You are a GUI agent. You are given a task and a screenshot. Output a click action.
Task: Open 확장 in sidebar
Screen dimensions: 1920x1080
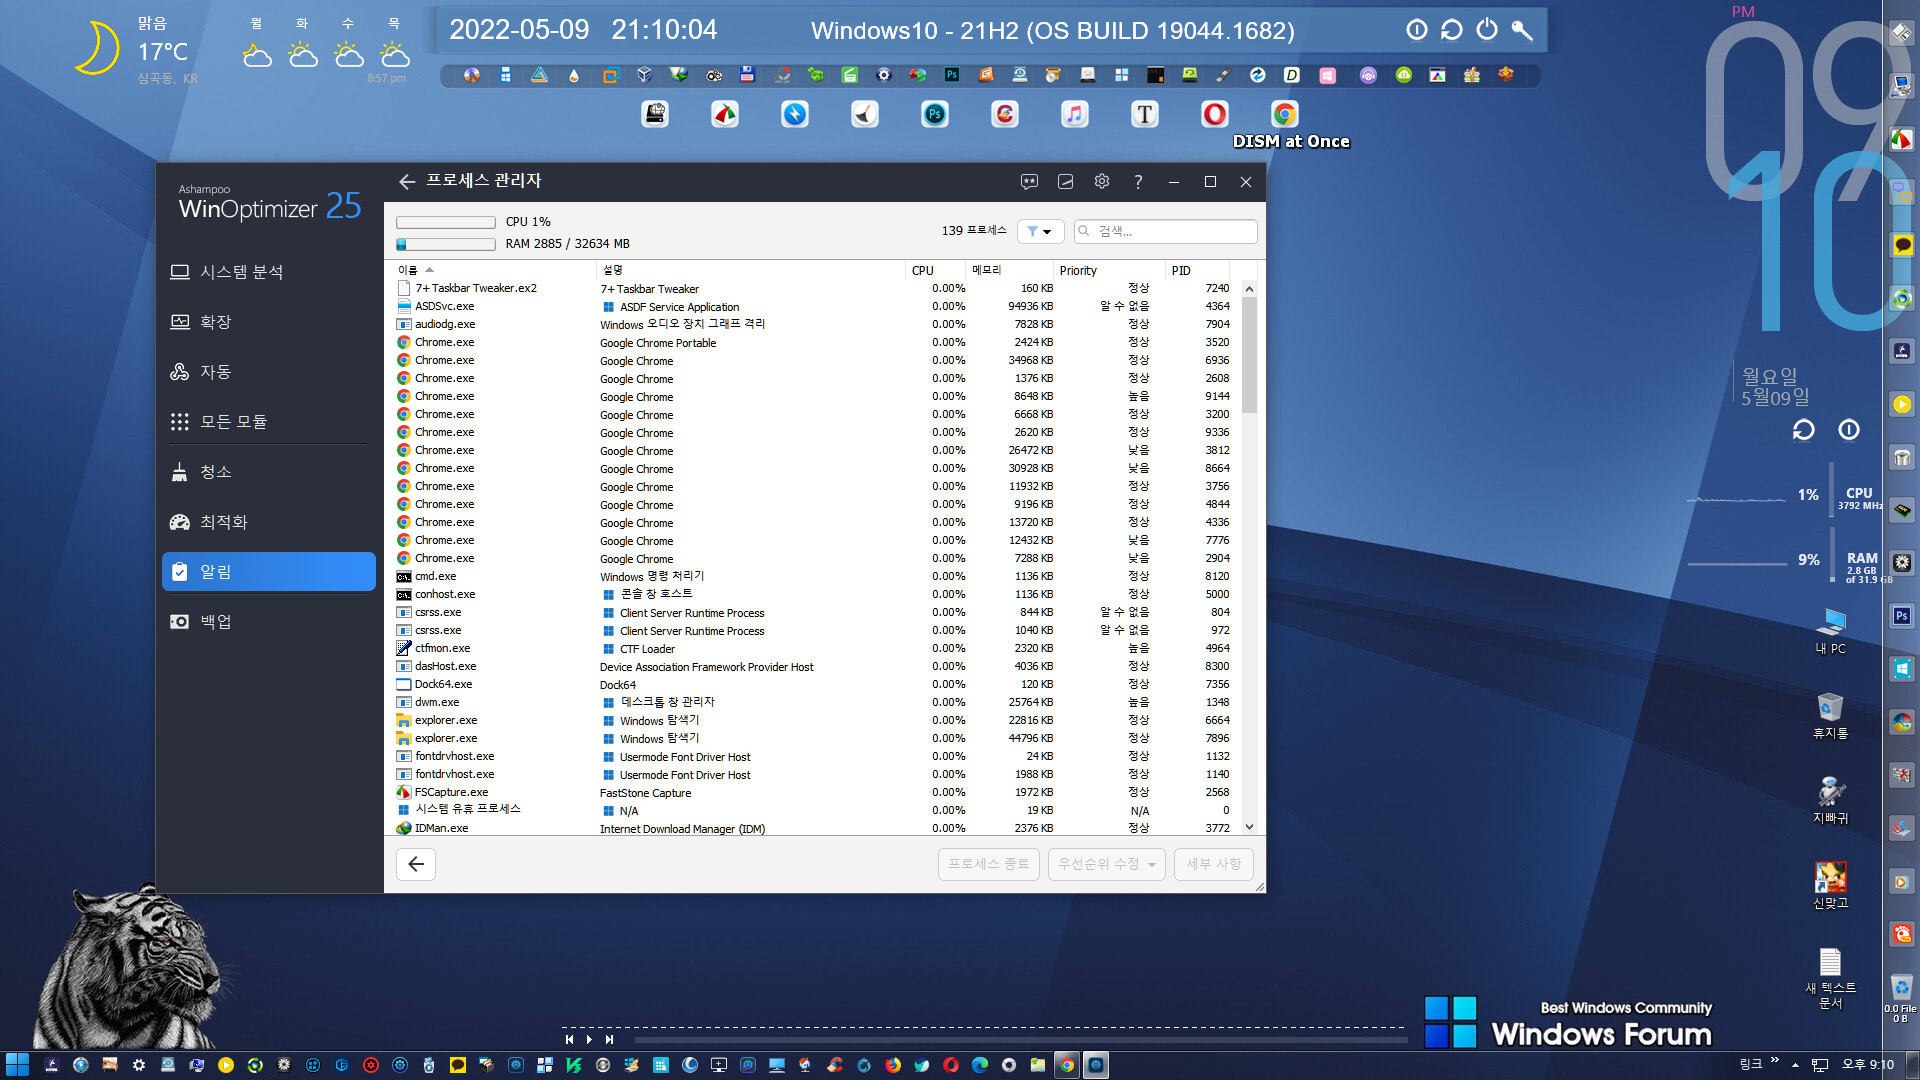click(268, 322)
